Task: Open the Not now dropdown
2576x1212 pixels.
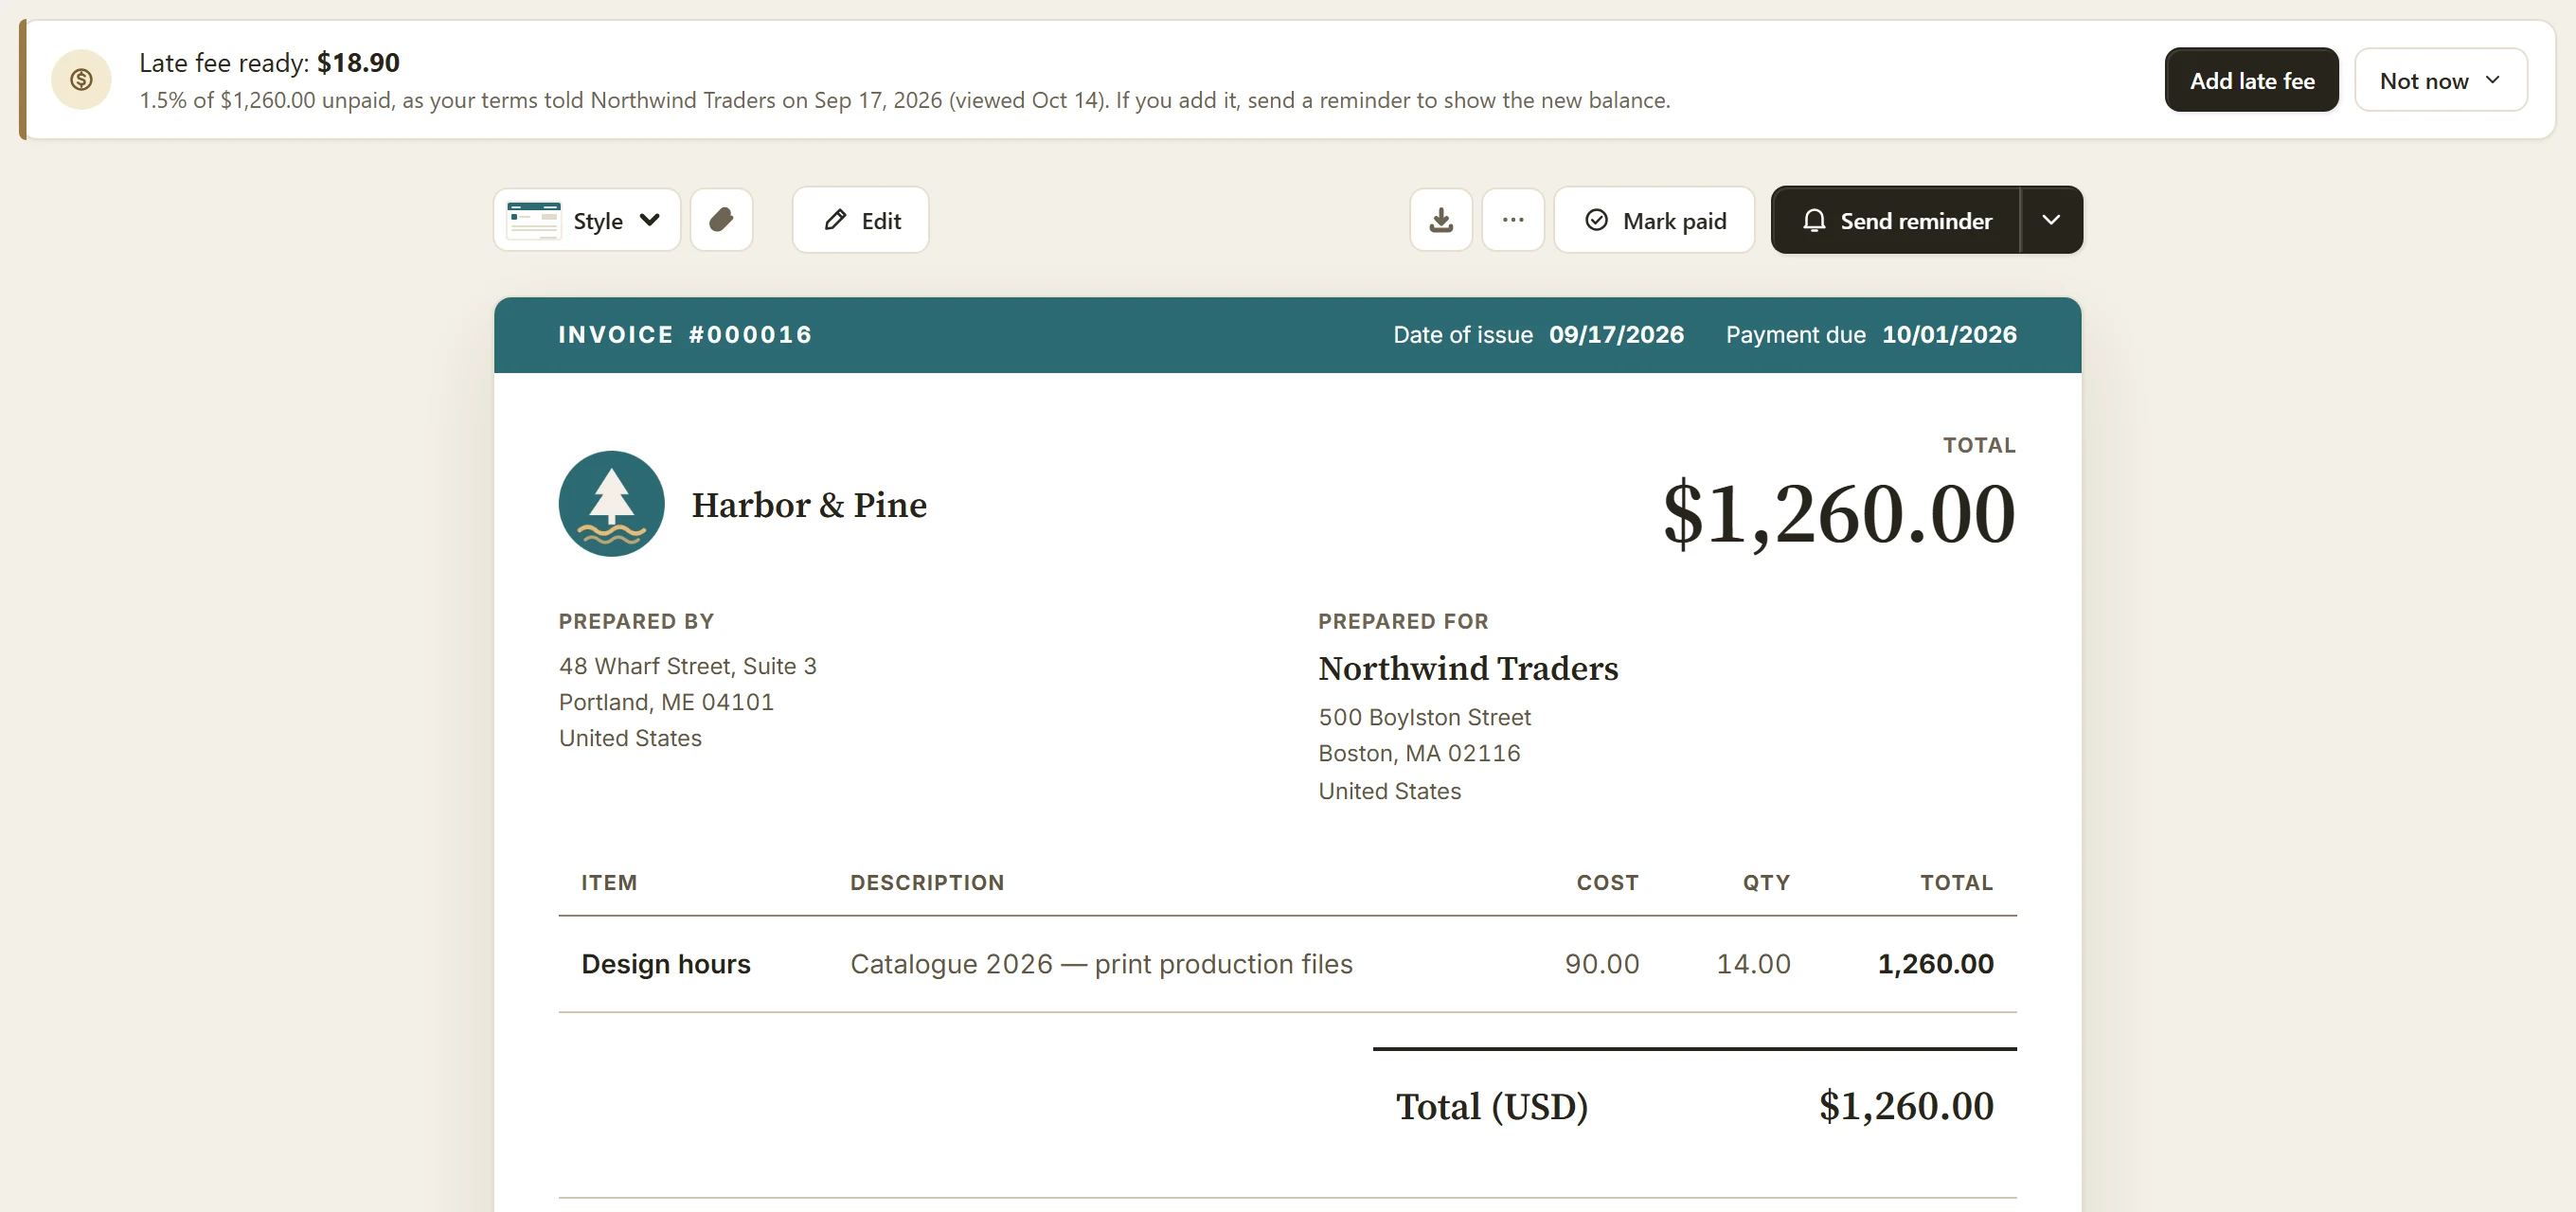Action: click(2440, 80)
